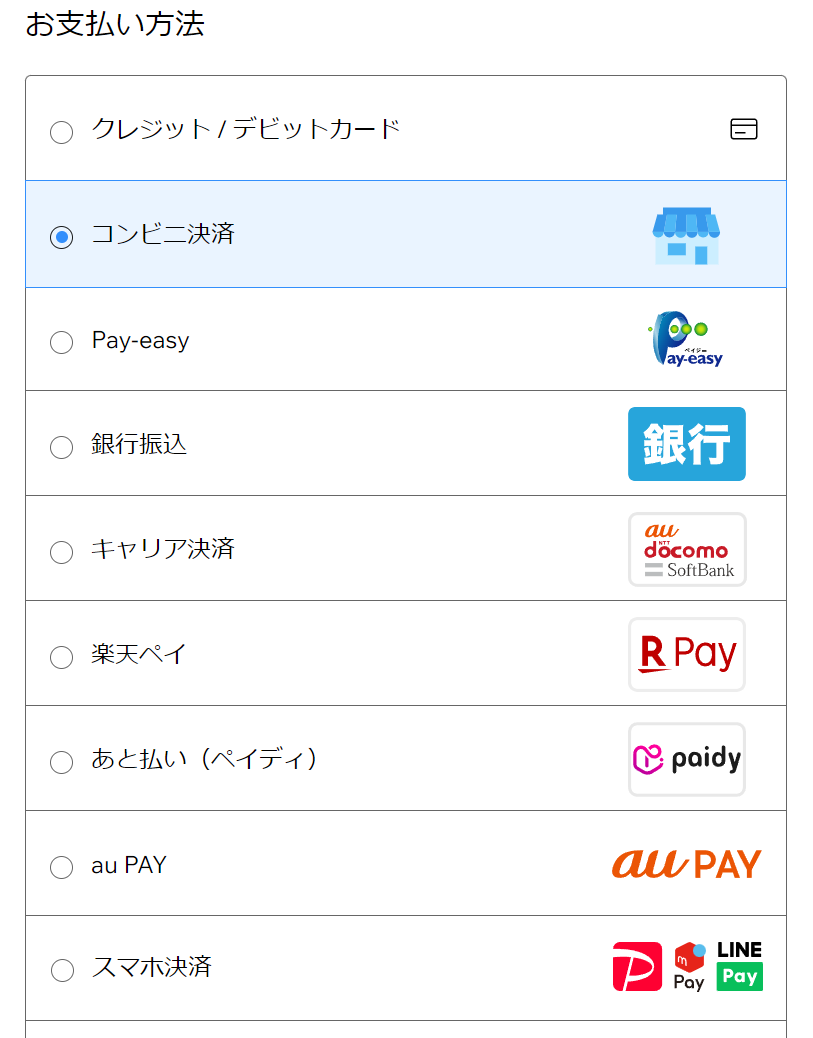
Task: Click the au docomo SoftBank carrier logo
Action: [687, 549]
